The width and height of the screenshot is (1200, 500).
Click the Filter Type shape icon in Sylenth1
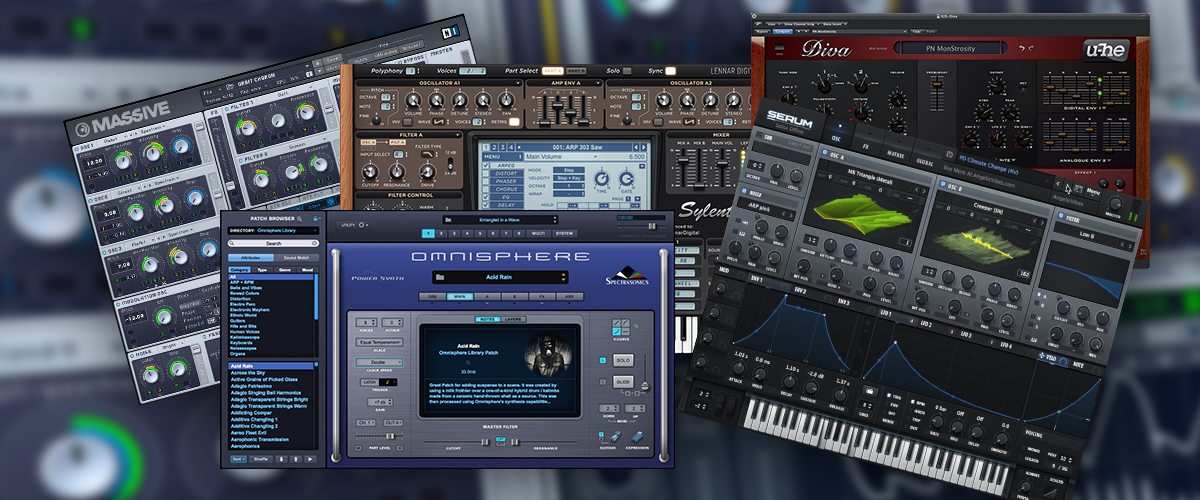coord(427,154)
